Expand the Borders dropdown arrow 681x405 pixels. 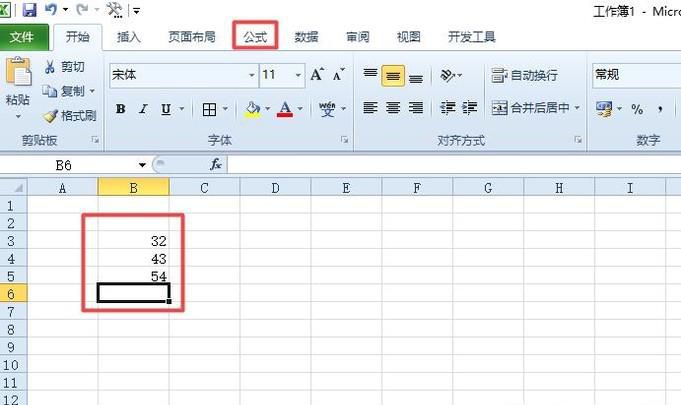pyautogui.click(x=225, y=109)
